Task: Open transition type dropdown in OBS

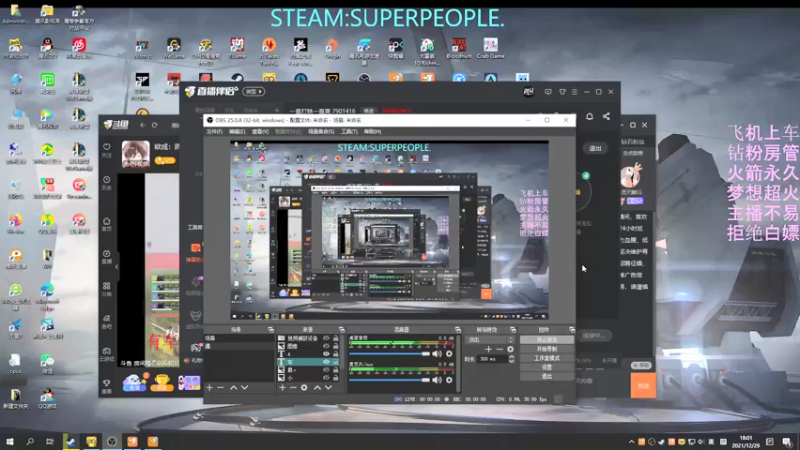Action: point(490,339)
